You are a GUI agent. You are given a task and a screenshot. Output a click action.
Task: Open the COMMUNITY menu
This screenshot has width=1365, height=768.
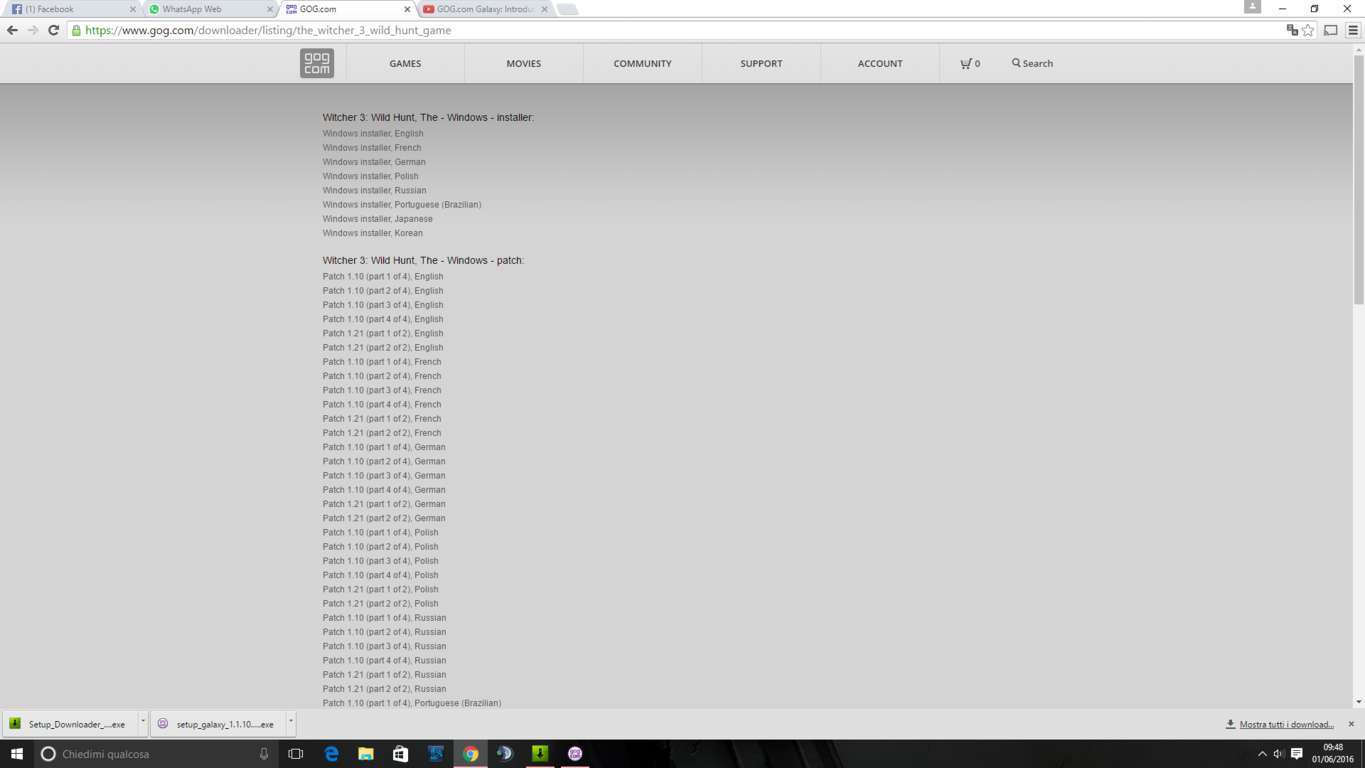(x=642, y=63)
